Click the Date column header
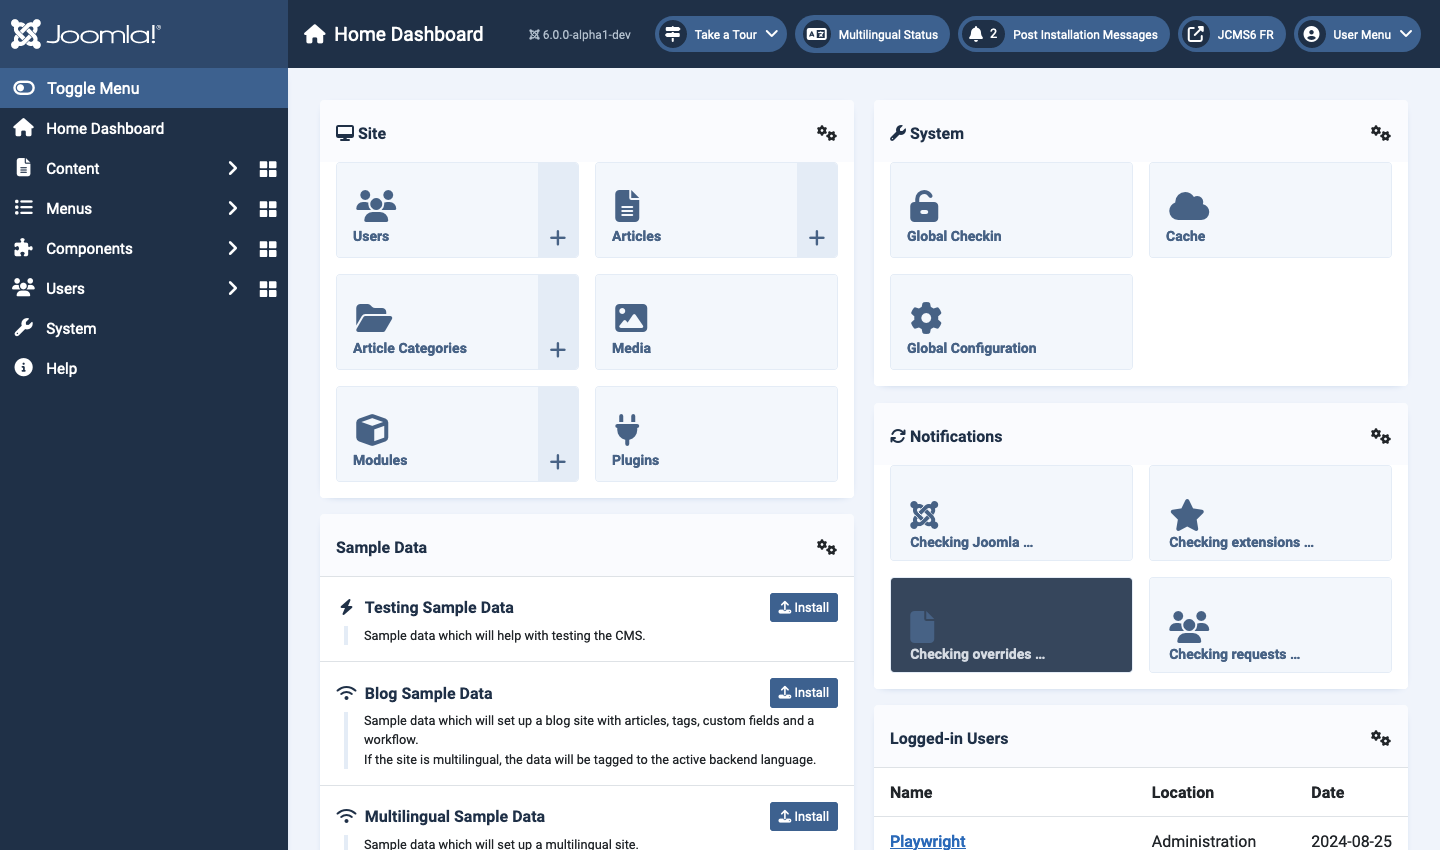The width and height of the screenshot is (1440, 850). 1328,792
